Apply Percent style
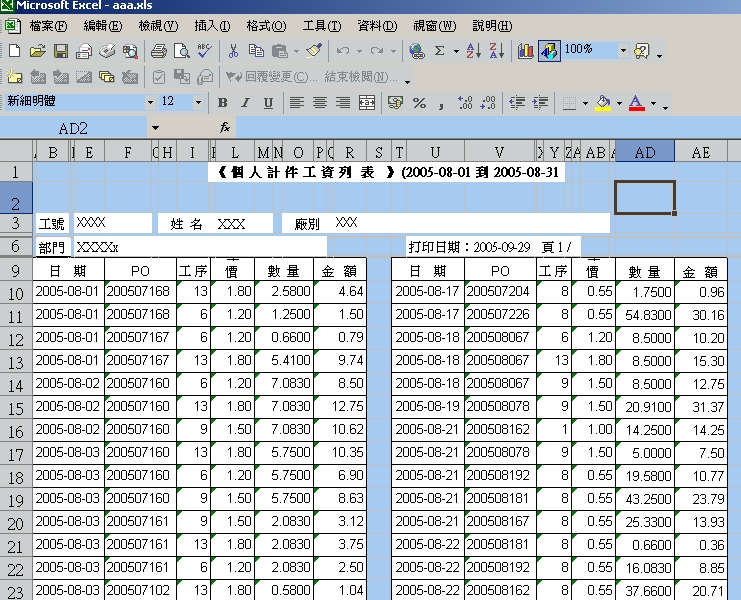Viewport: 741px width, 600px height. click(419, 102)
